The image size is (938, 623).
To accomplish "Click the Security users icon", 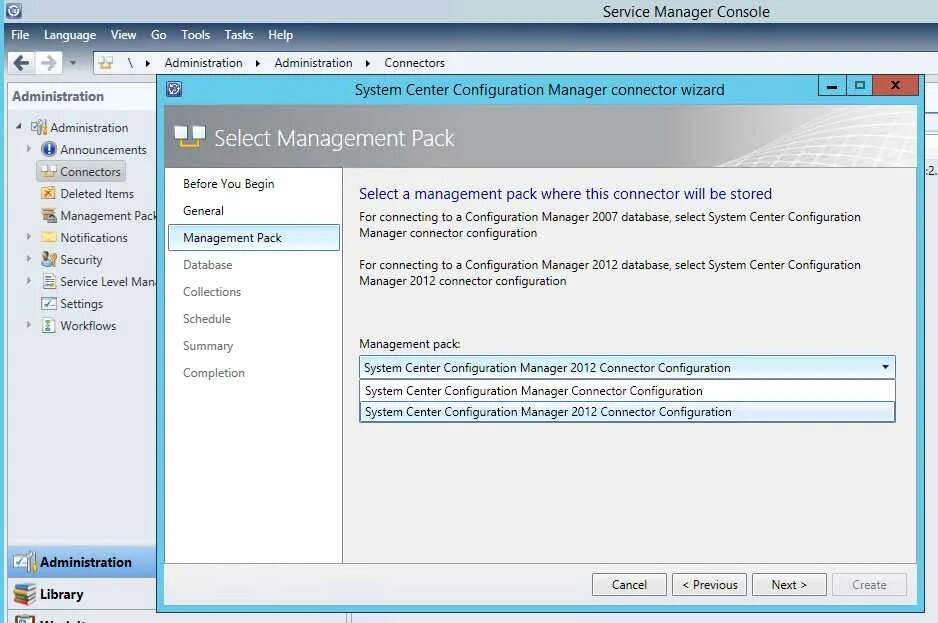I will 48,259.
